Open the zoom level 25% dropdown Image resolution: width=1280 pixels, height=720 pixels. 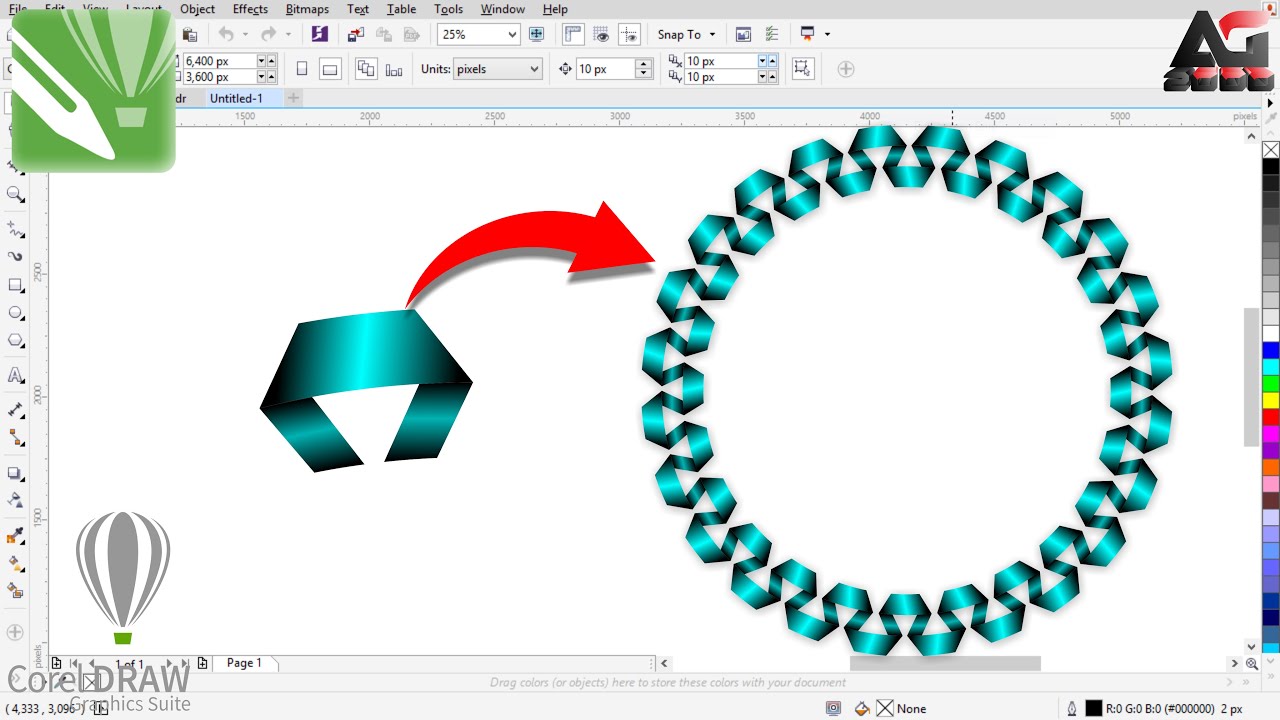[513, 34]
